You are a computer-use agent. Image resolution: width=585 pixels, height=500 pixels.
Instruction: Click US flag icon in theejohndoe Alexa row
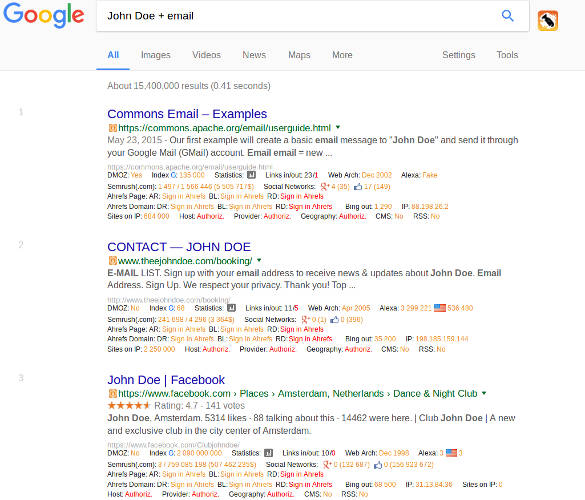[x=440, y=308]
